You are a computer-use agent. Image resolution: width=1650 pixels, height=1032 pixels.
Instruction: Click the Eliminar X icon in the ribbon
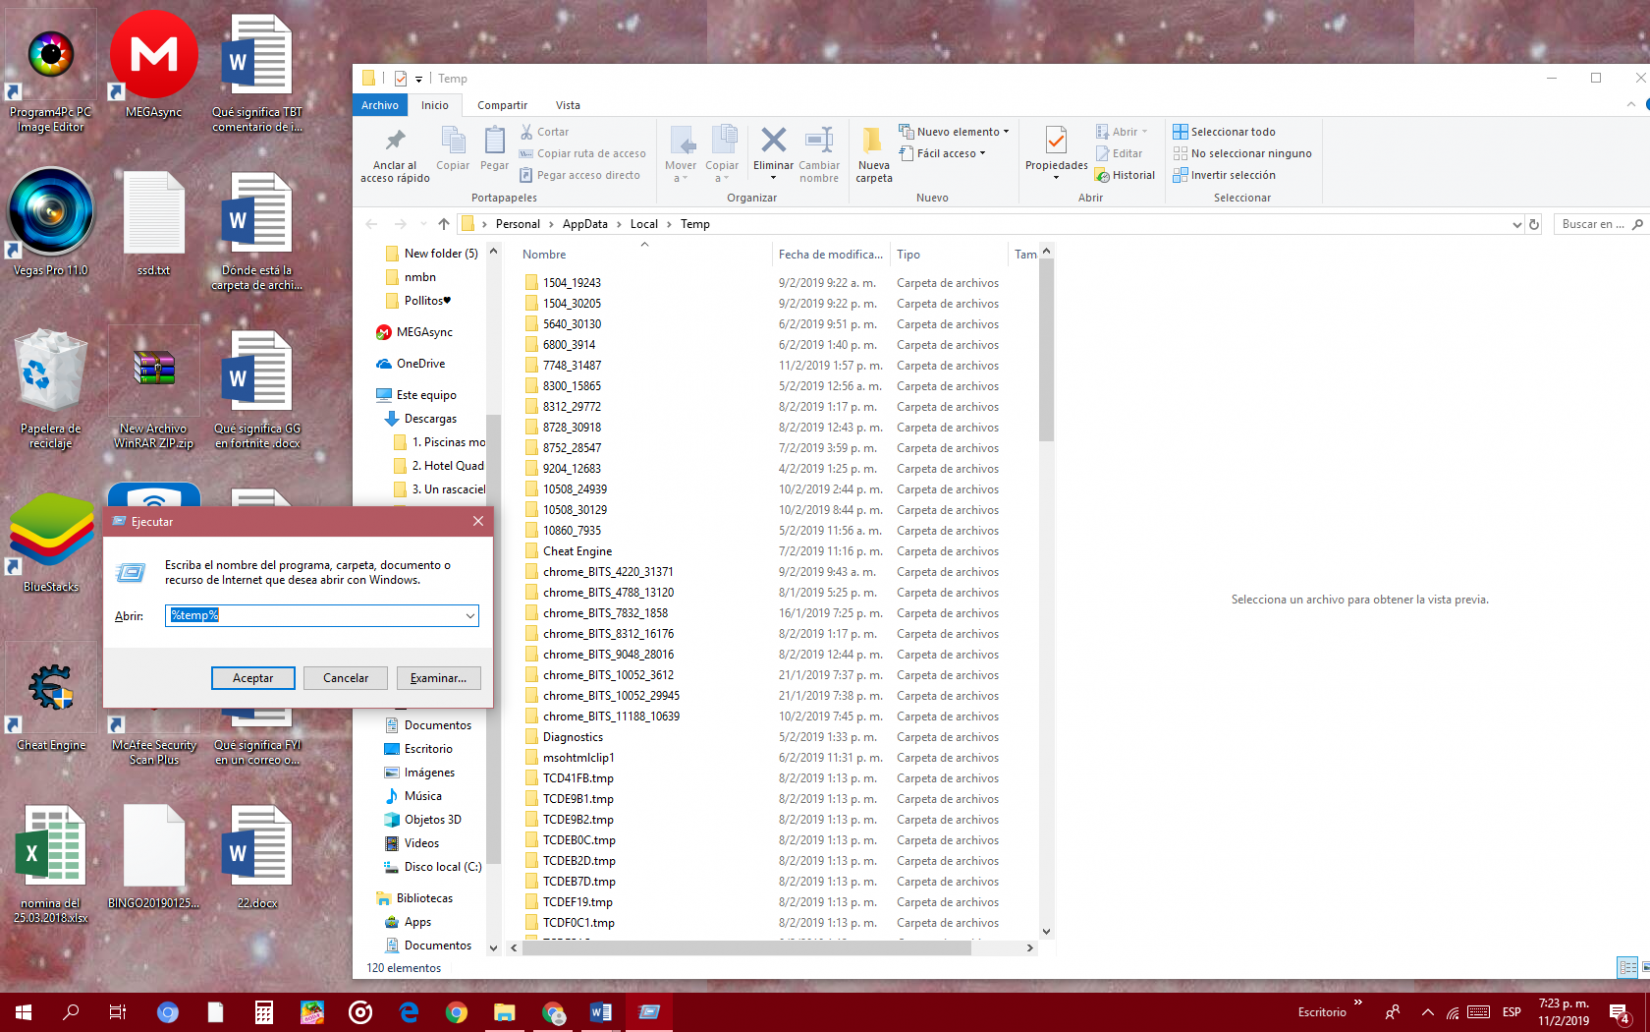pyautogui.click(x=773, y=140)
